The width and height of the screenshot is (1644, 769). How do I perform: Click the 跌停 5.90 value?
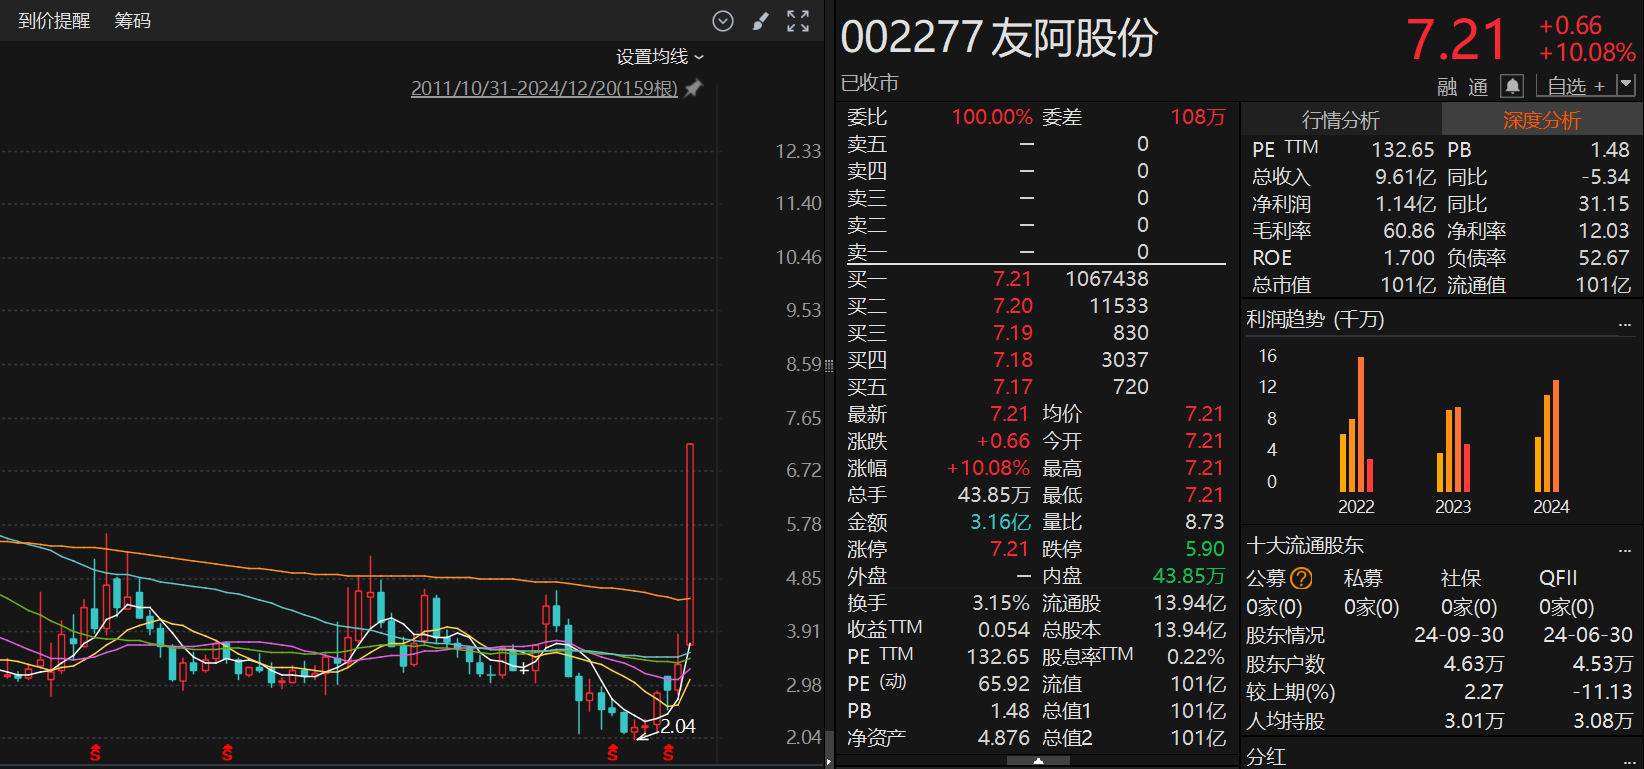tap(1205, 549)
